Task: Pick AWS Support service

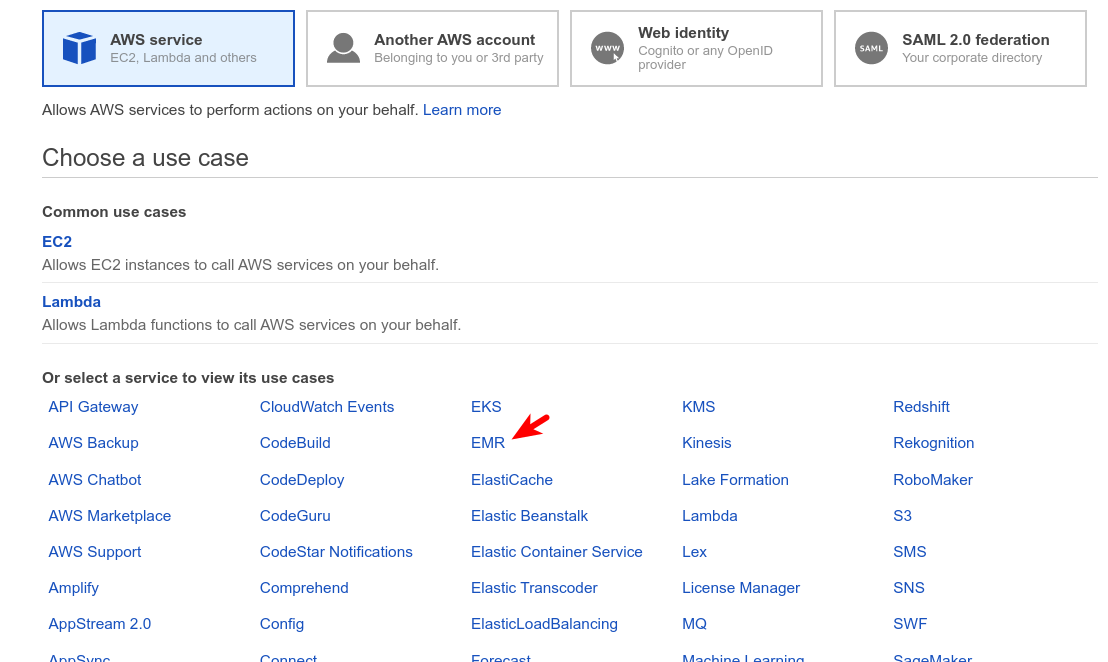Action: pos(95,552)
